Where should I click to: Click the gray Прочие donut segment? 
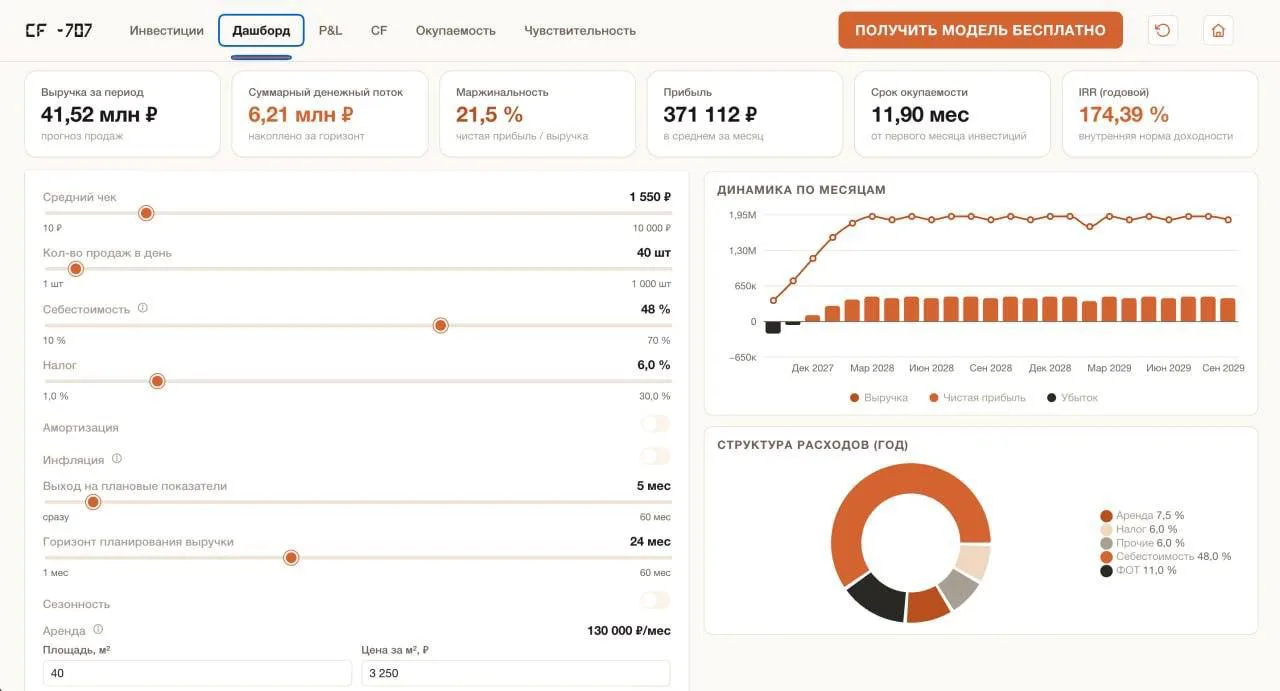click(958, 589)
